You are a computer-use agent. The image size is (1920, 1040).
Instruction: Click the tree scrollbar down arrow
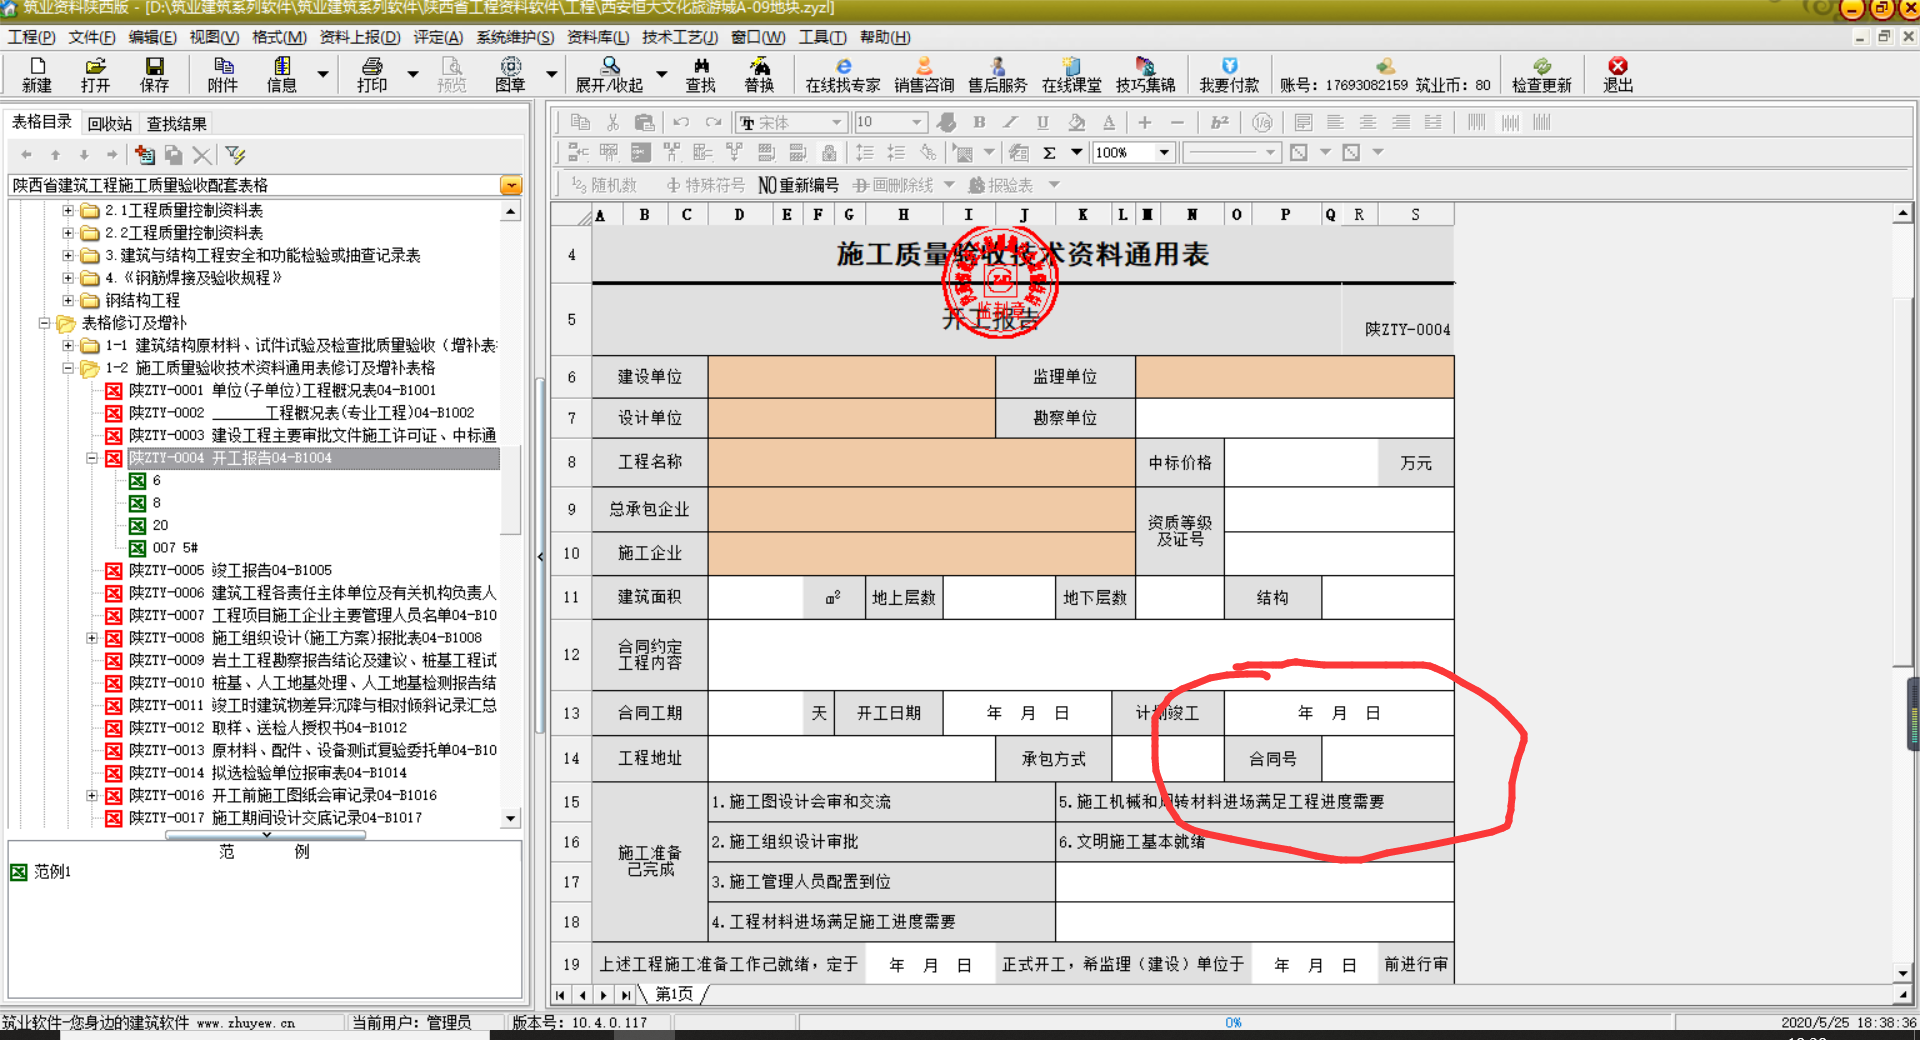tap(511, 818)
